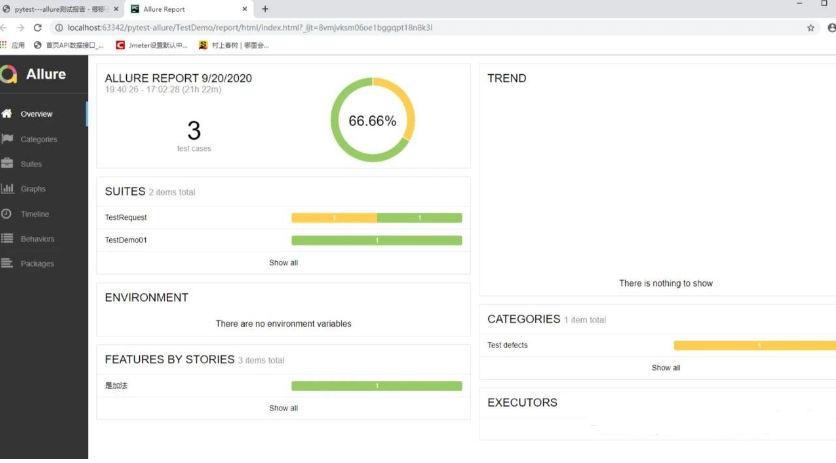
Task: Open Behaviors via the list icon
Action: (x=7, y=238)
